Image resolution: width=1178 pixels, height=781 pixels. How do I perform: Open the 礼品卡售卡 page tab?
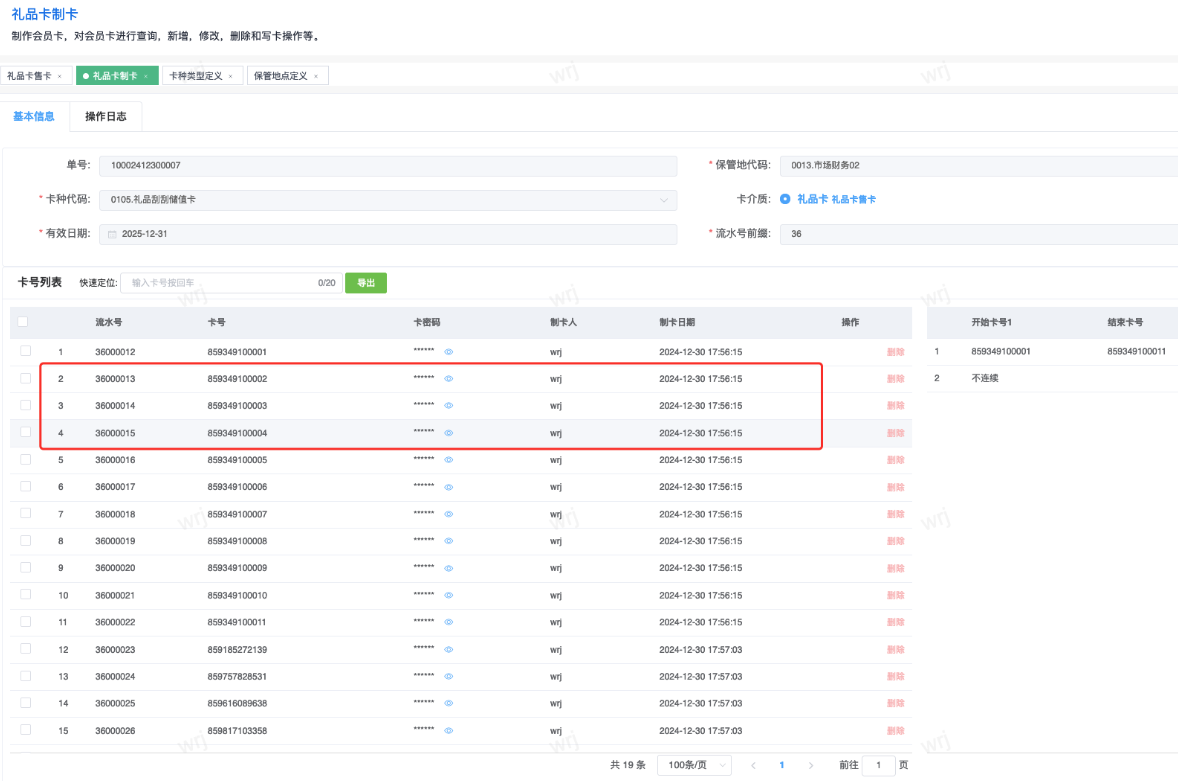(30, 76)
